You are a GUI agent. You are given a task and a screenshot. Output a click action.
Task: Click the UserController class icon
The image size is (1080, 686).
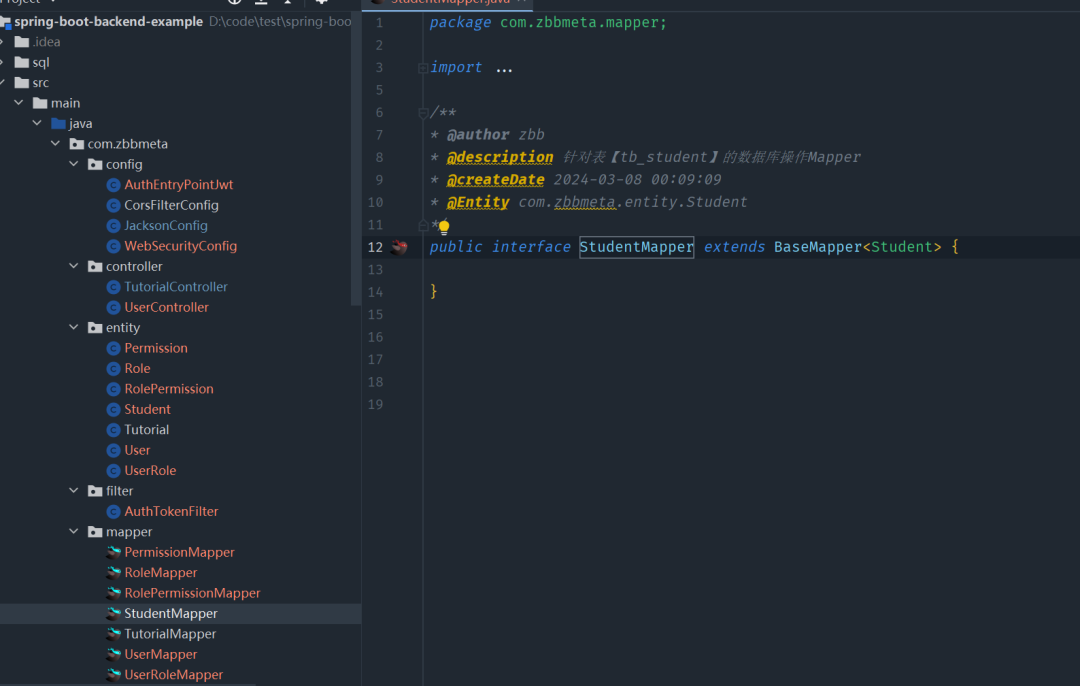pyautogui.click(x=114, y=308)
